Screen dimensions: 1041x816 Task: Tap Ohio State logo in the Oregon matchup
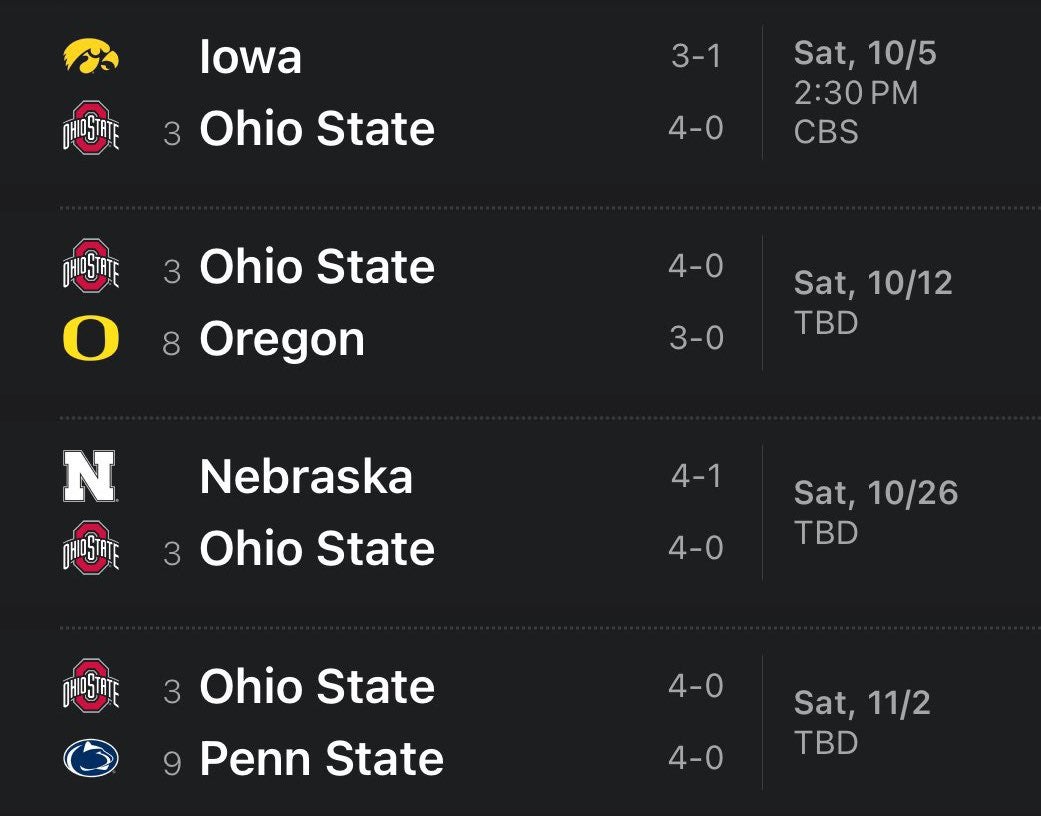(x=91, y=267)
